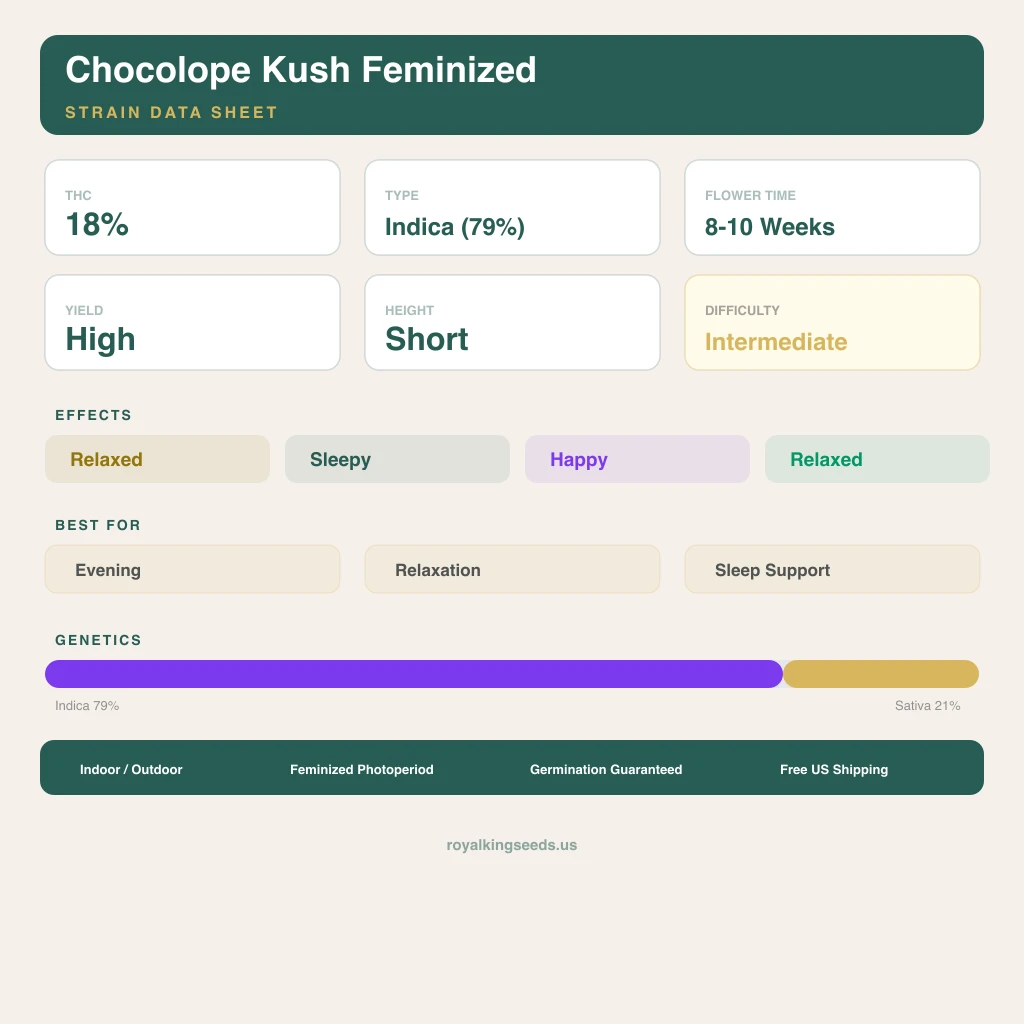Click the purple Indica segment of genetics bar
This screenshot has height=1024, width=1024.
pyautogui.click(x=413, y=674)
